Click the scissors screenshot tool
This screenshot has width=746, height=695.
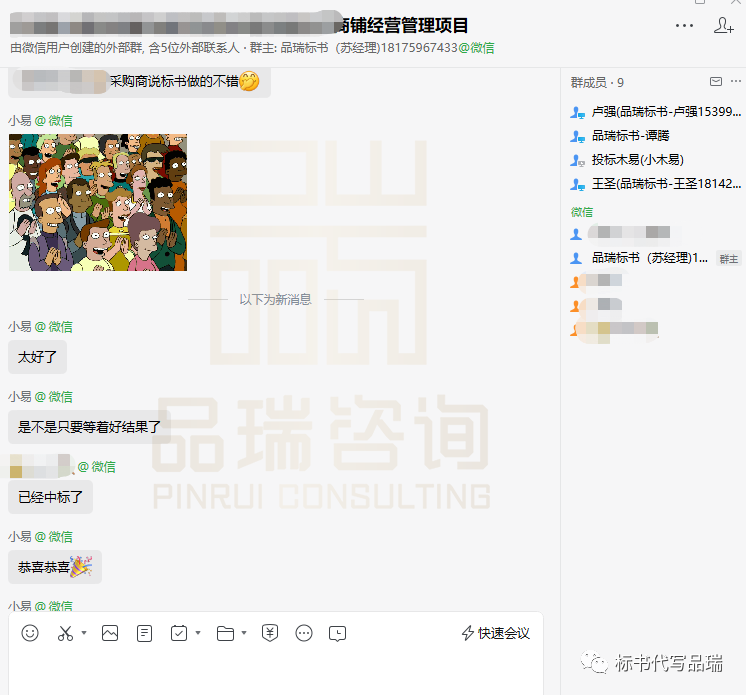click(65, 633)
